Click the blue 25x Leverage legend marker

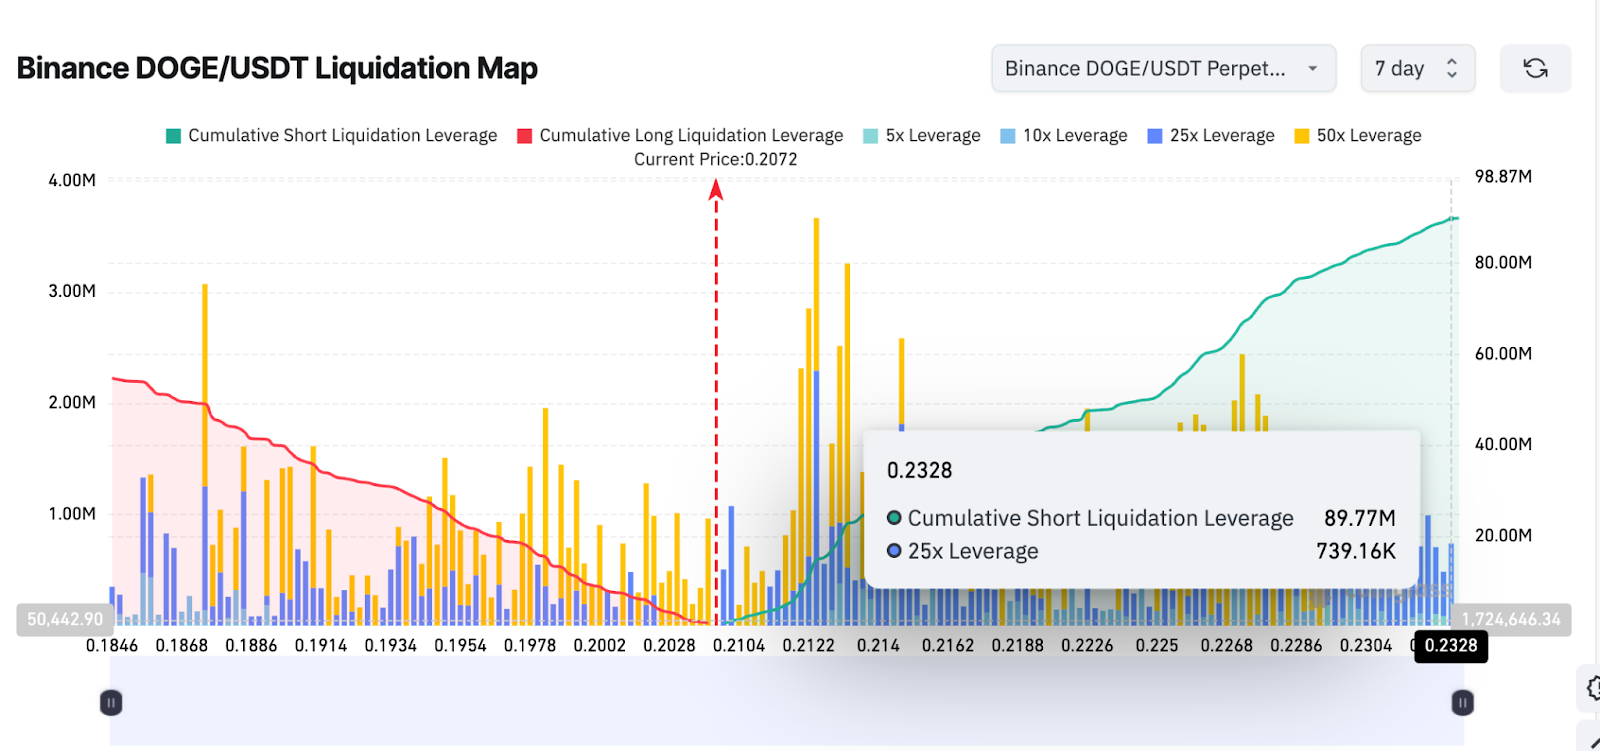(1155, 136)
